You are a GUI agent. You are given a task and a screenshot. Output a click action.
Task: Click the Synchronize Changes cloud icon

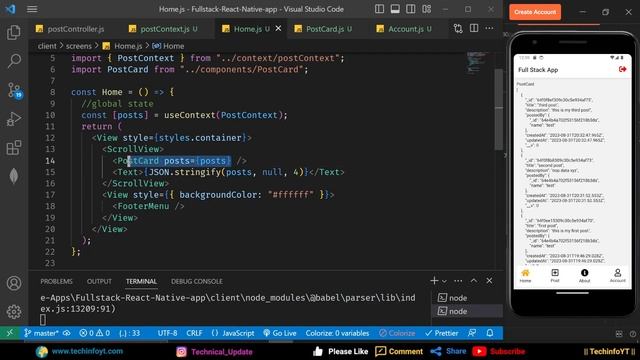[67, 333]
